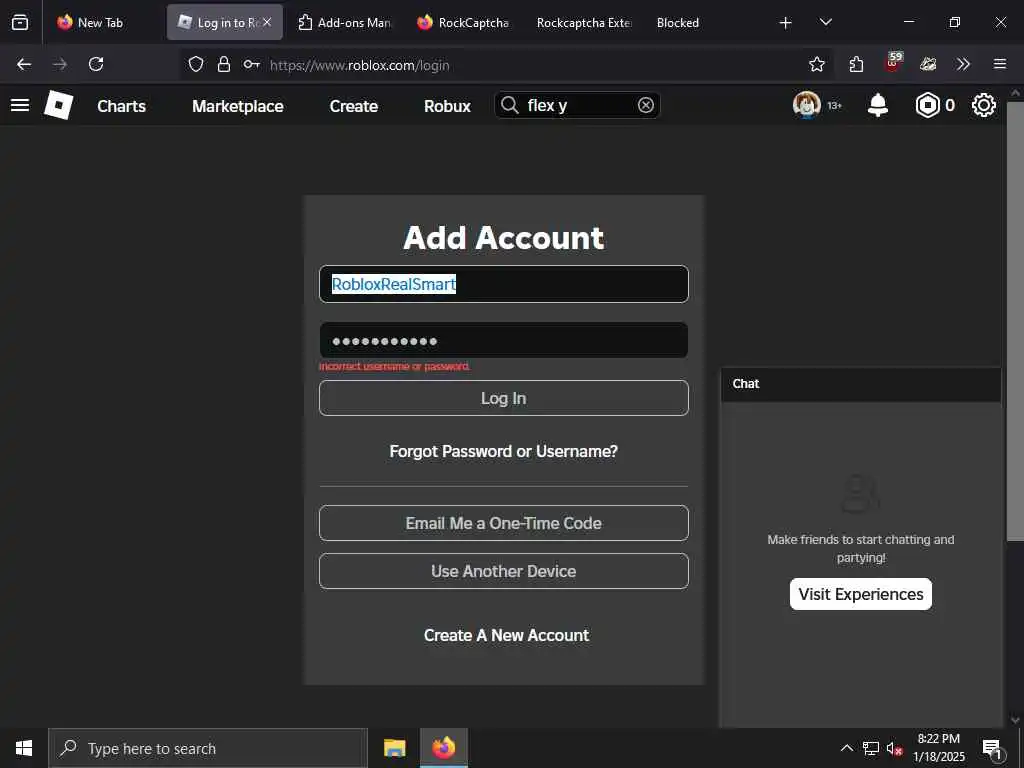Open Robux balance icon
The width and height of the screenshot is (1024, 768).
tap(927, 105)
